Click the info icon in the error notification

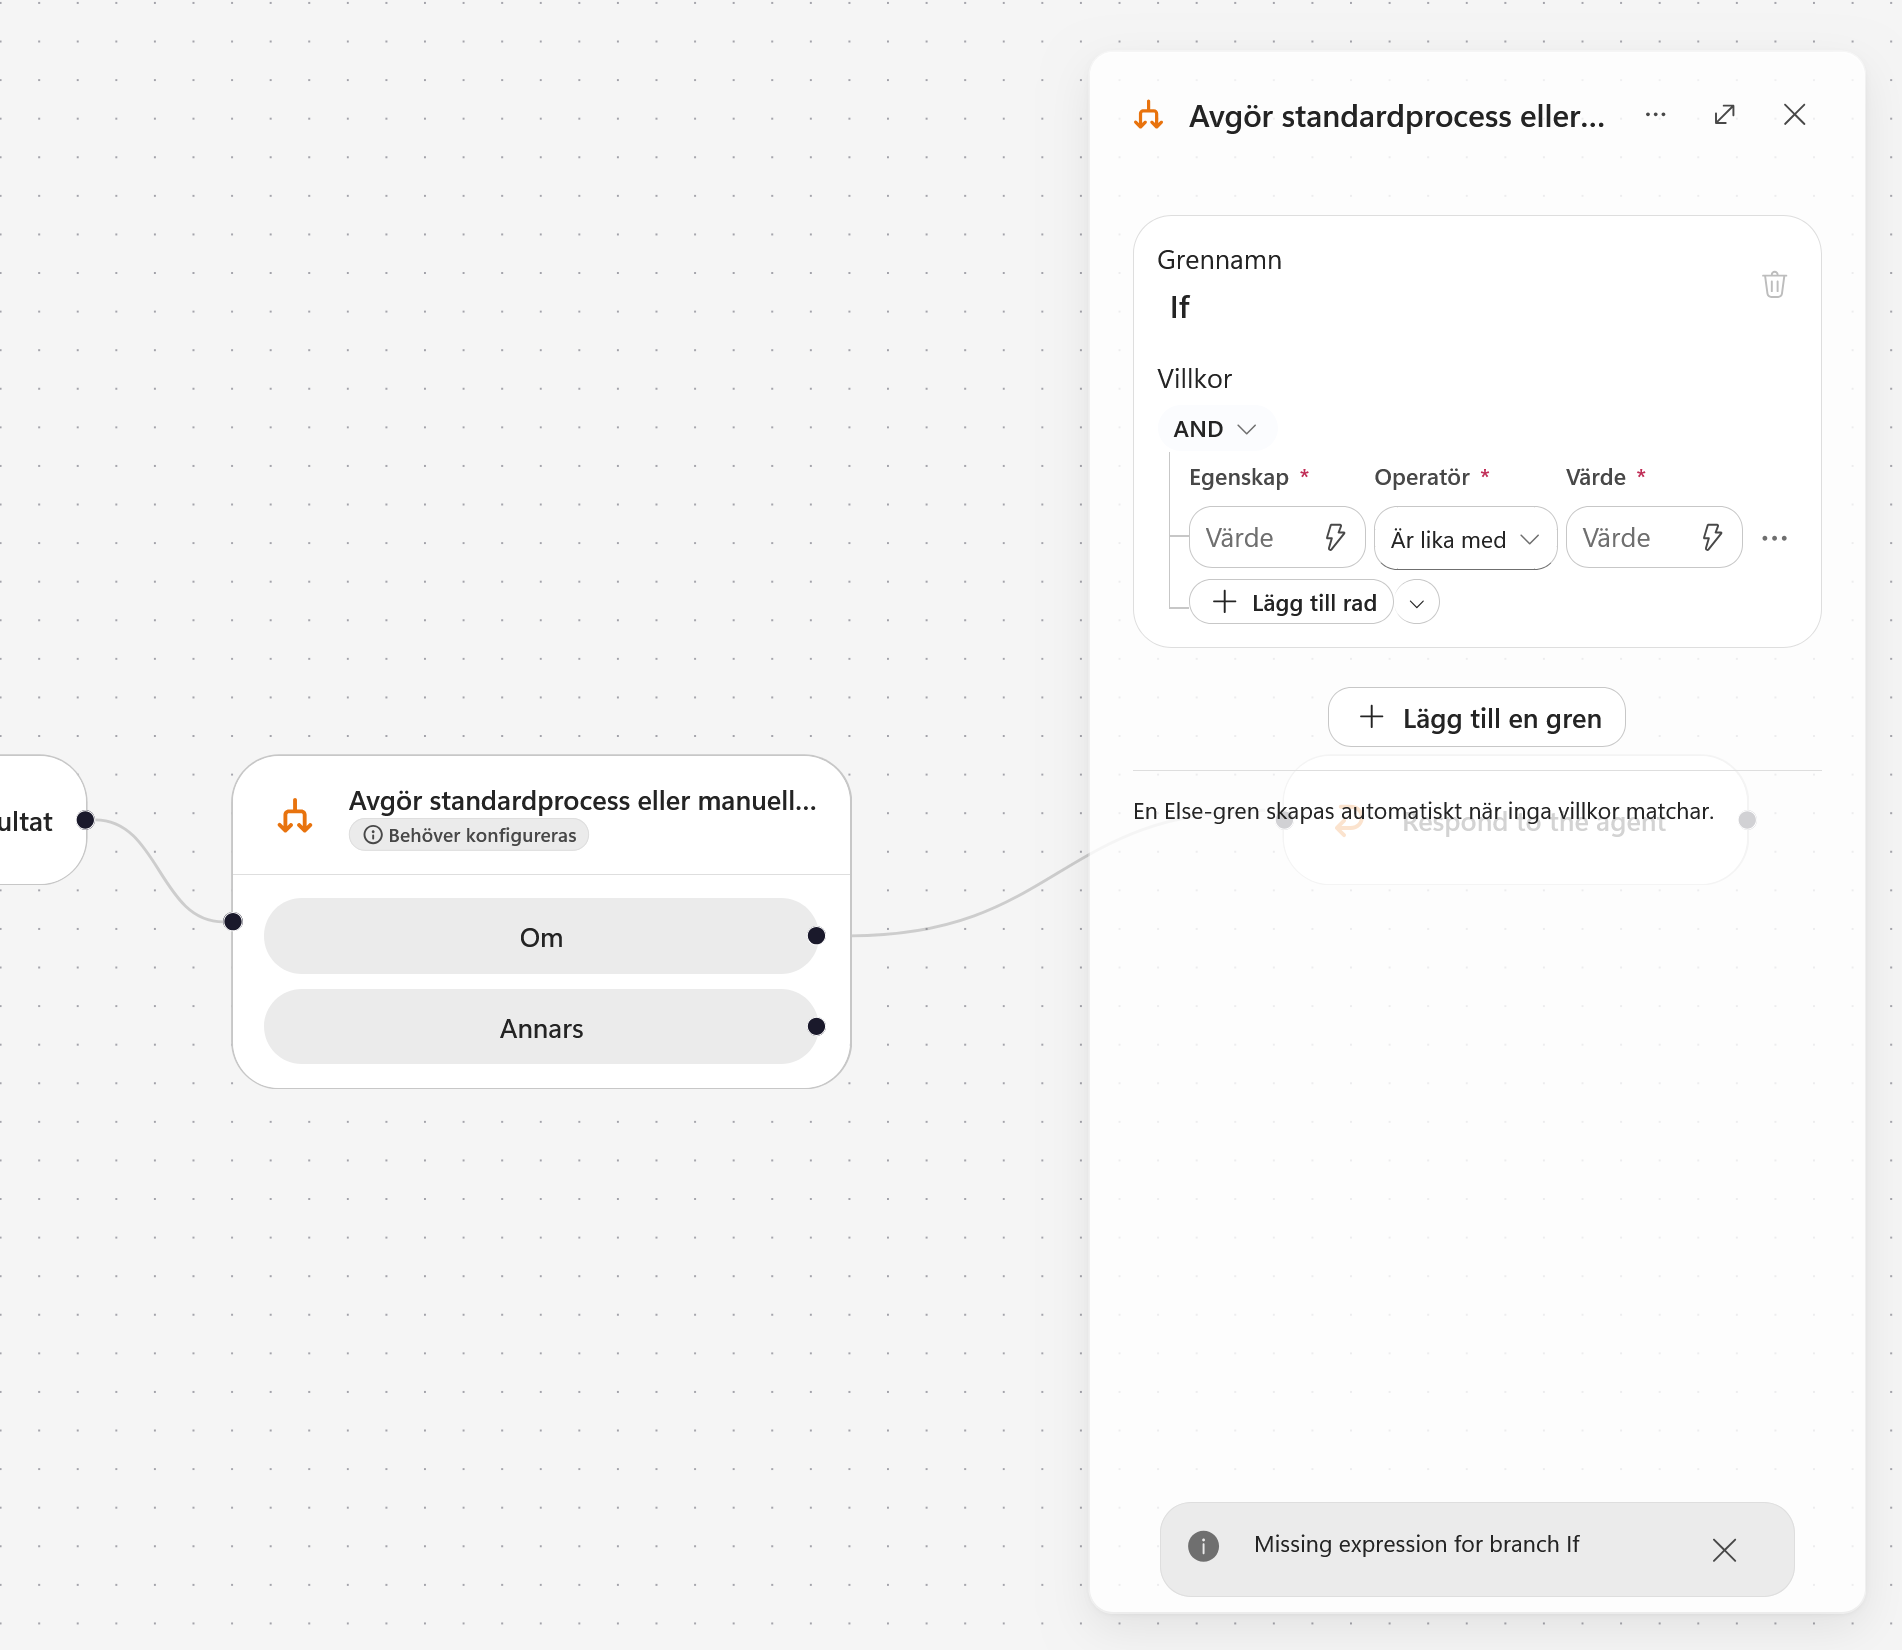(x=1203, y=1546)
